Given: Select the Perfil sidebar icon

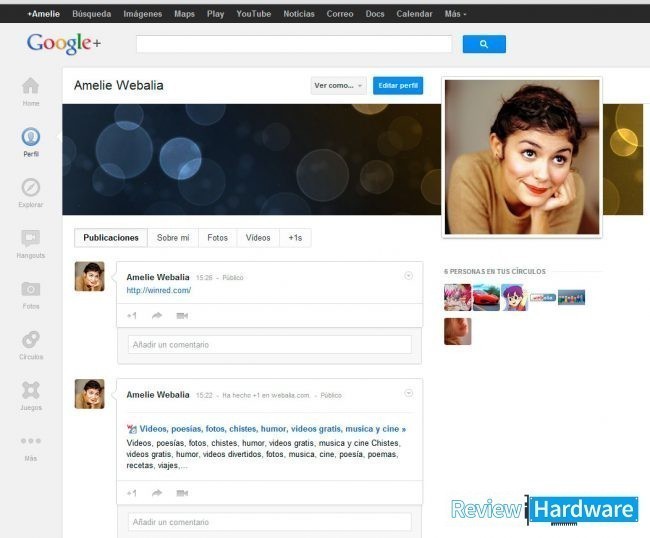Looking at the screenshot, I should click(x=30, y=139).
